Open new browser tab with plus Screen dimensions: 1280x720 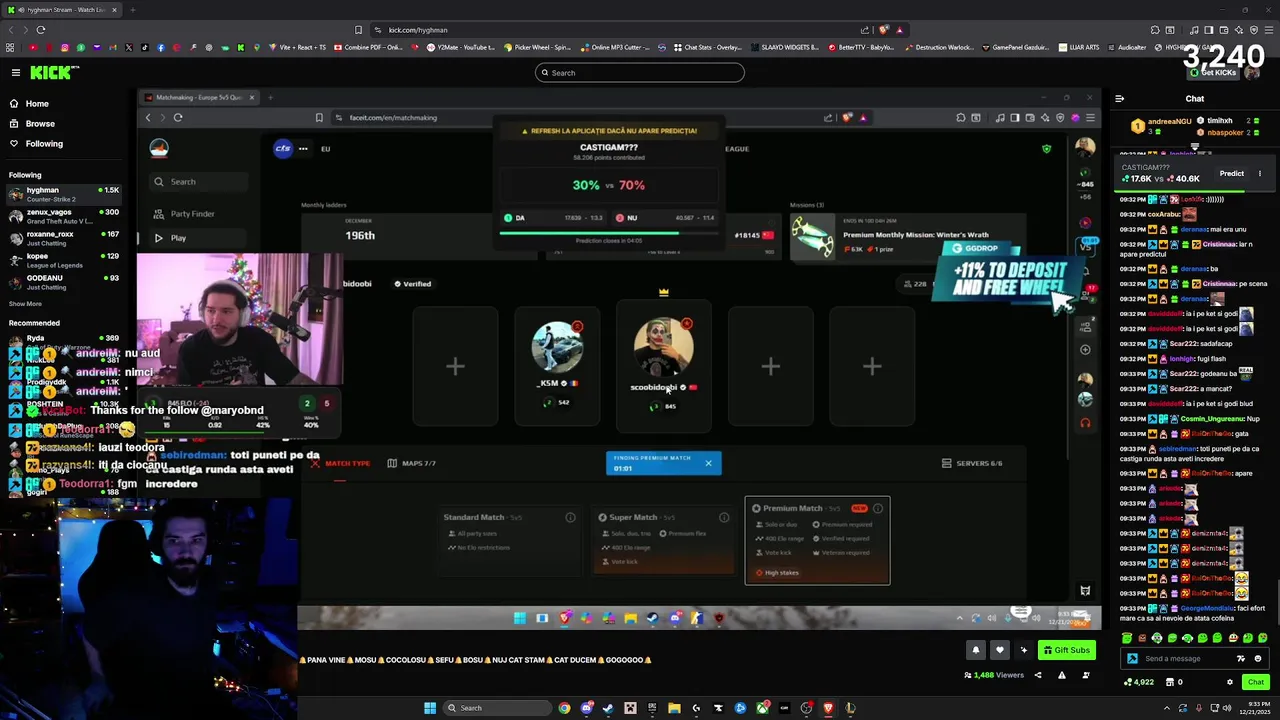point(132,10)
